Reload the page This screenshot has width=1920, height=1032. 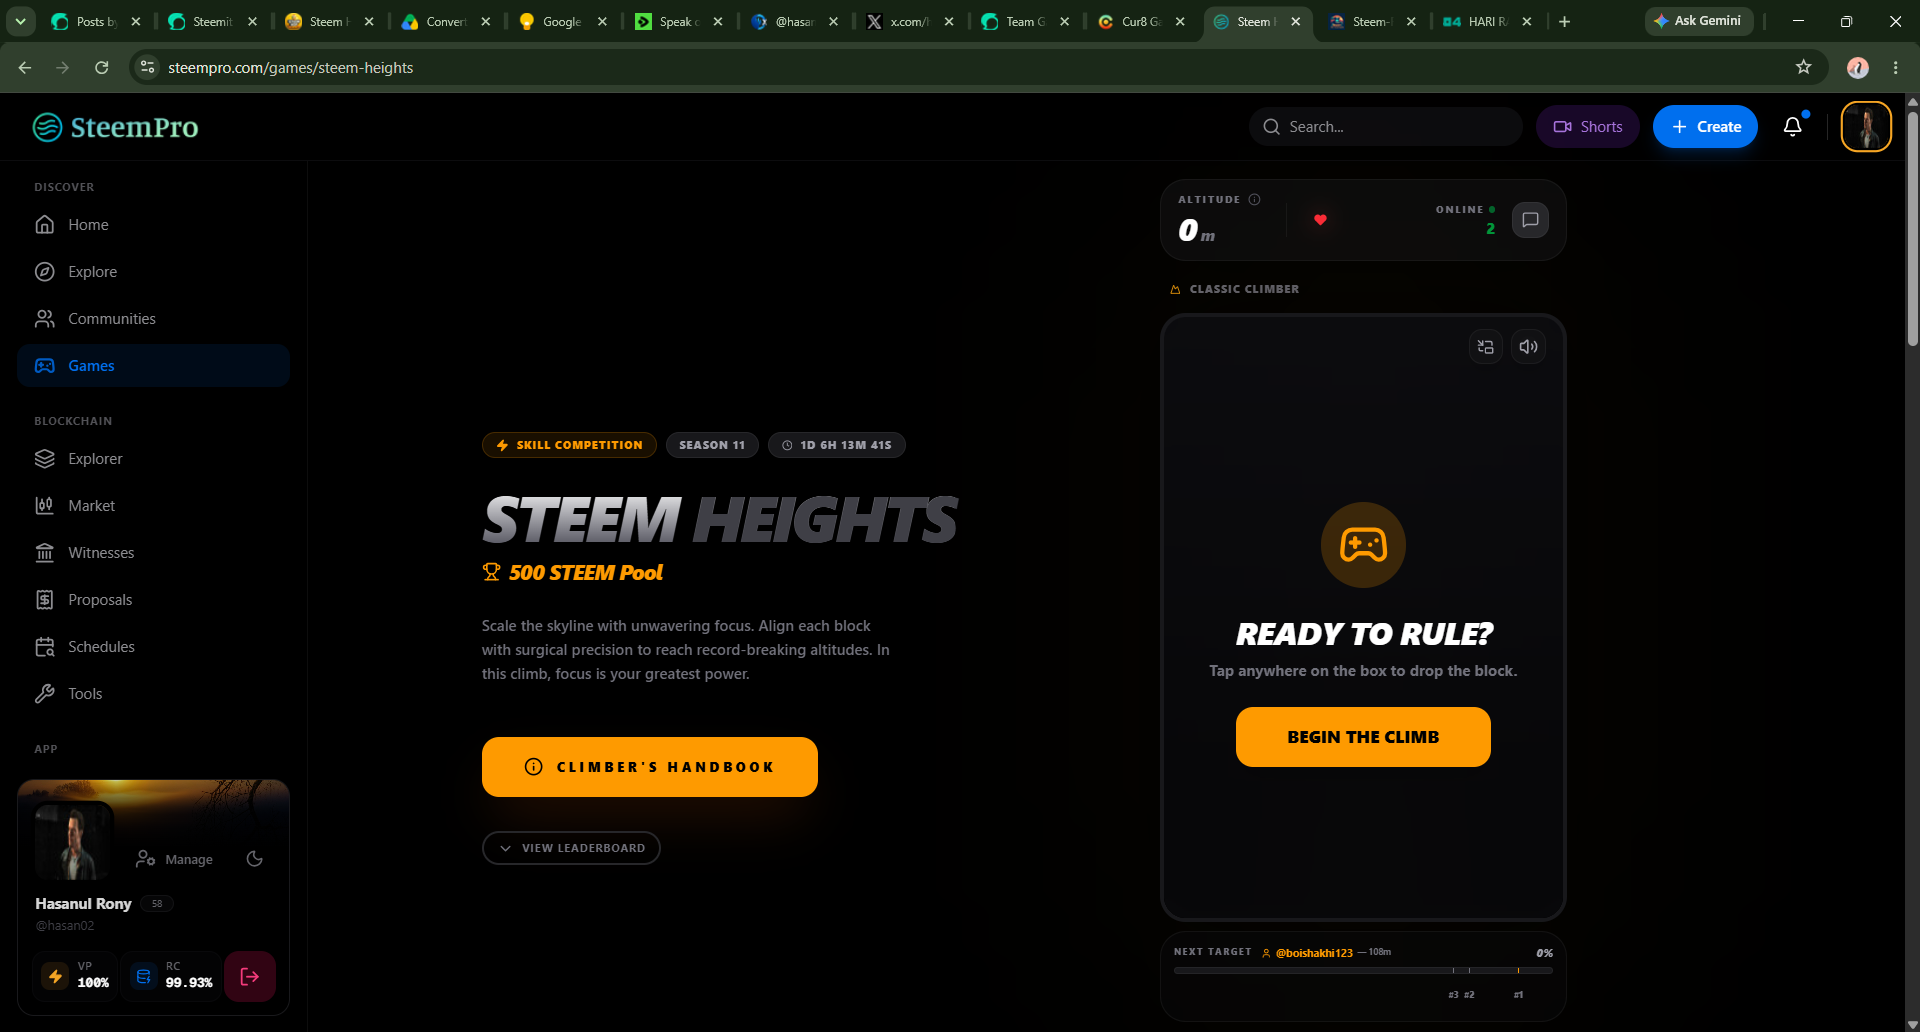101,67
